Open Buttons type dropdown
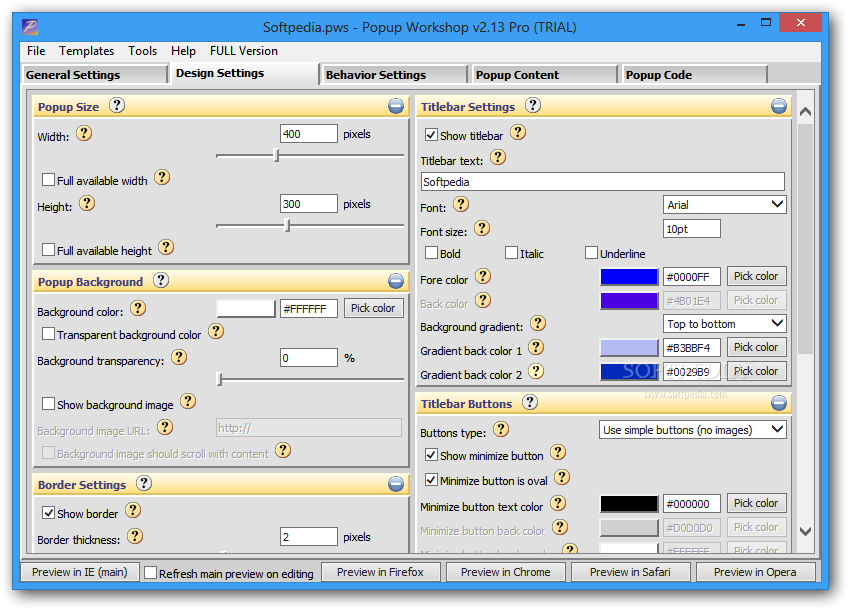Viewport: 849px width, 610px height. tap(693, 430)
